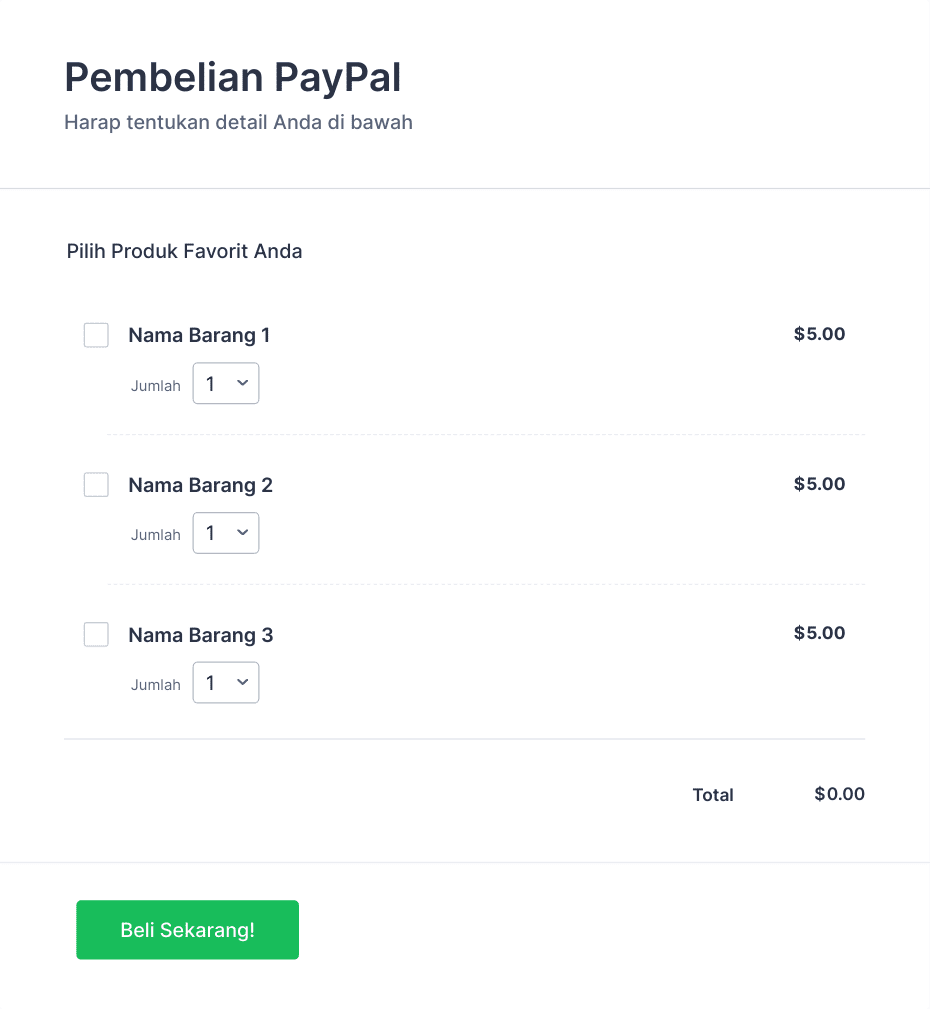
Task: Click the Pilih Produk Favorit Anda label
Action: (184, 251)
